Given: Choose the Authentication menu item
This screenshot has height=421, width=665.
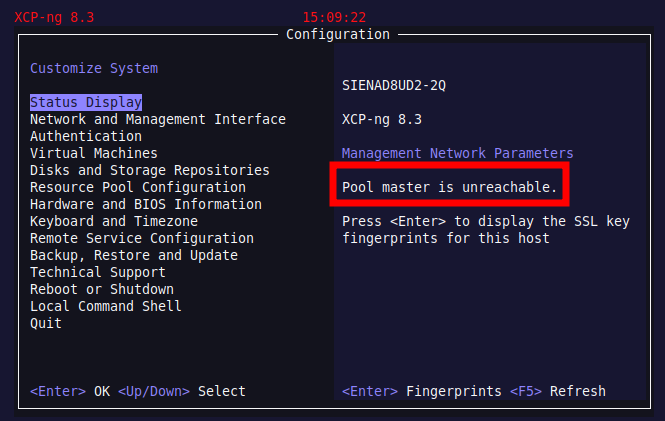Looking at the screenshot, I should click(86, 136).
